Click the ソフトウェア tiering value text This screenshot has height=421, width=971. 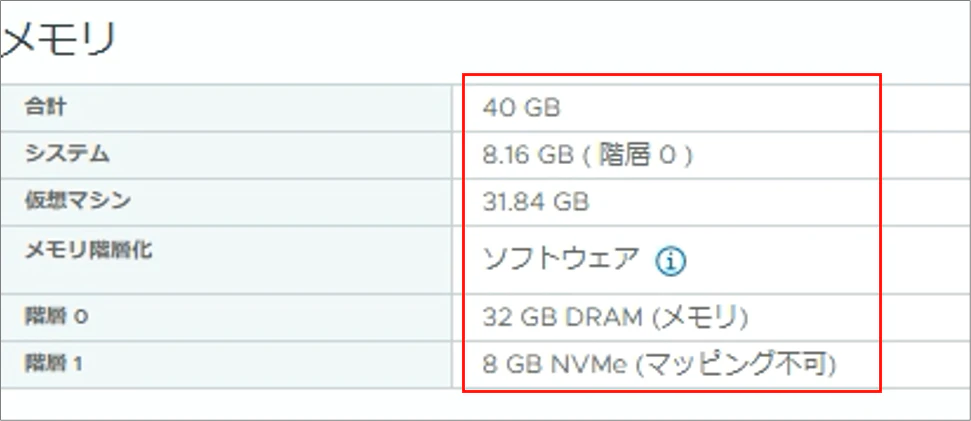point(560,260)
